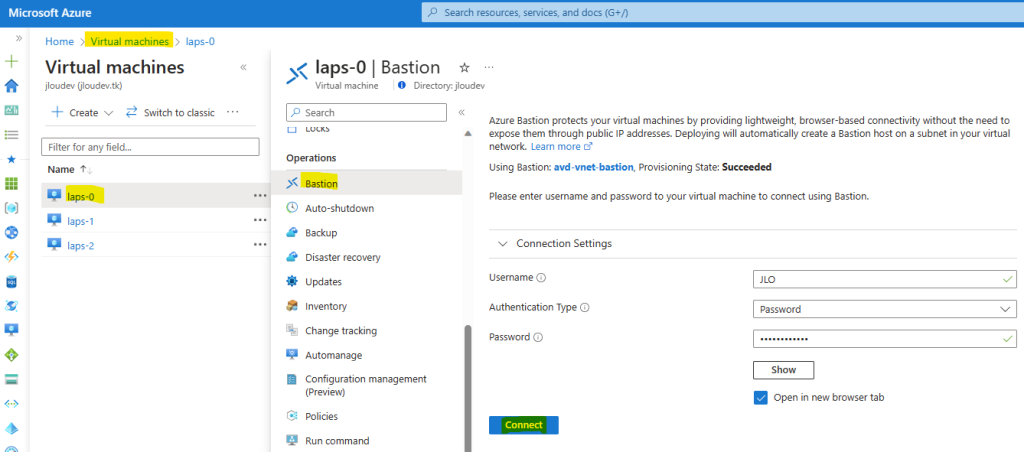Go to Virtual machines breadcrumb

pyautogui.click(x=129, y=42)
